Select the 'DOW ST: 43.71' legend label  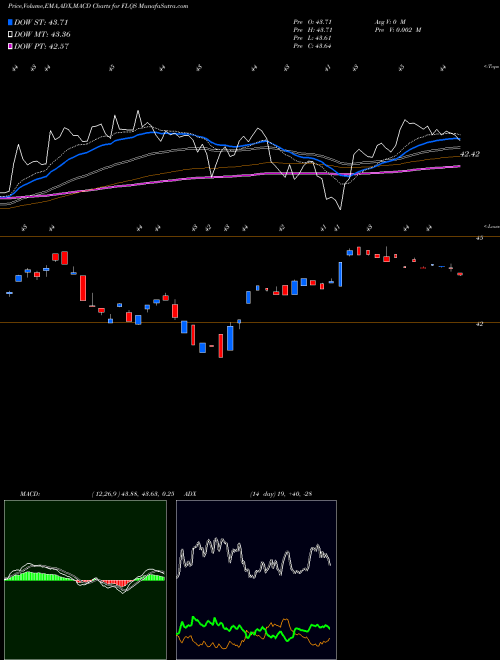41,22
